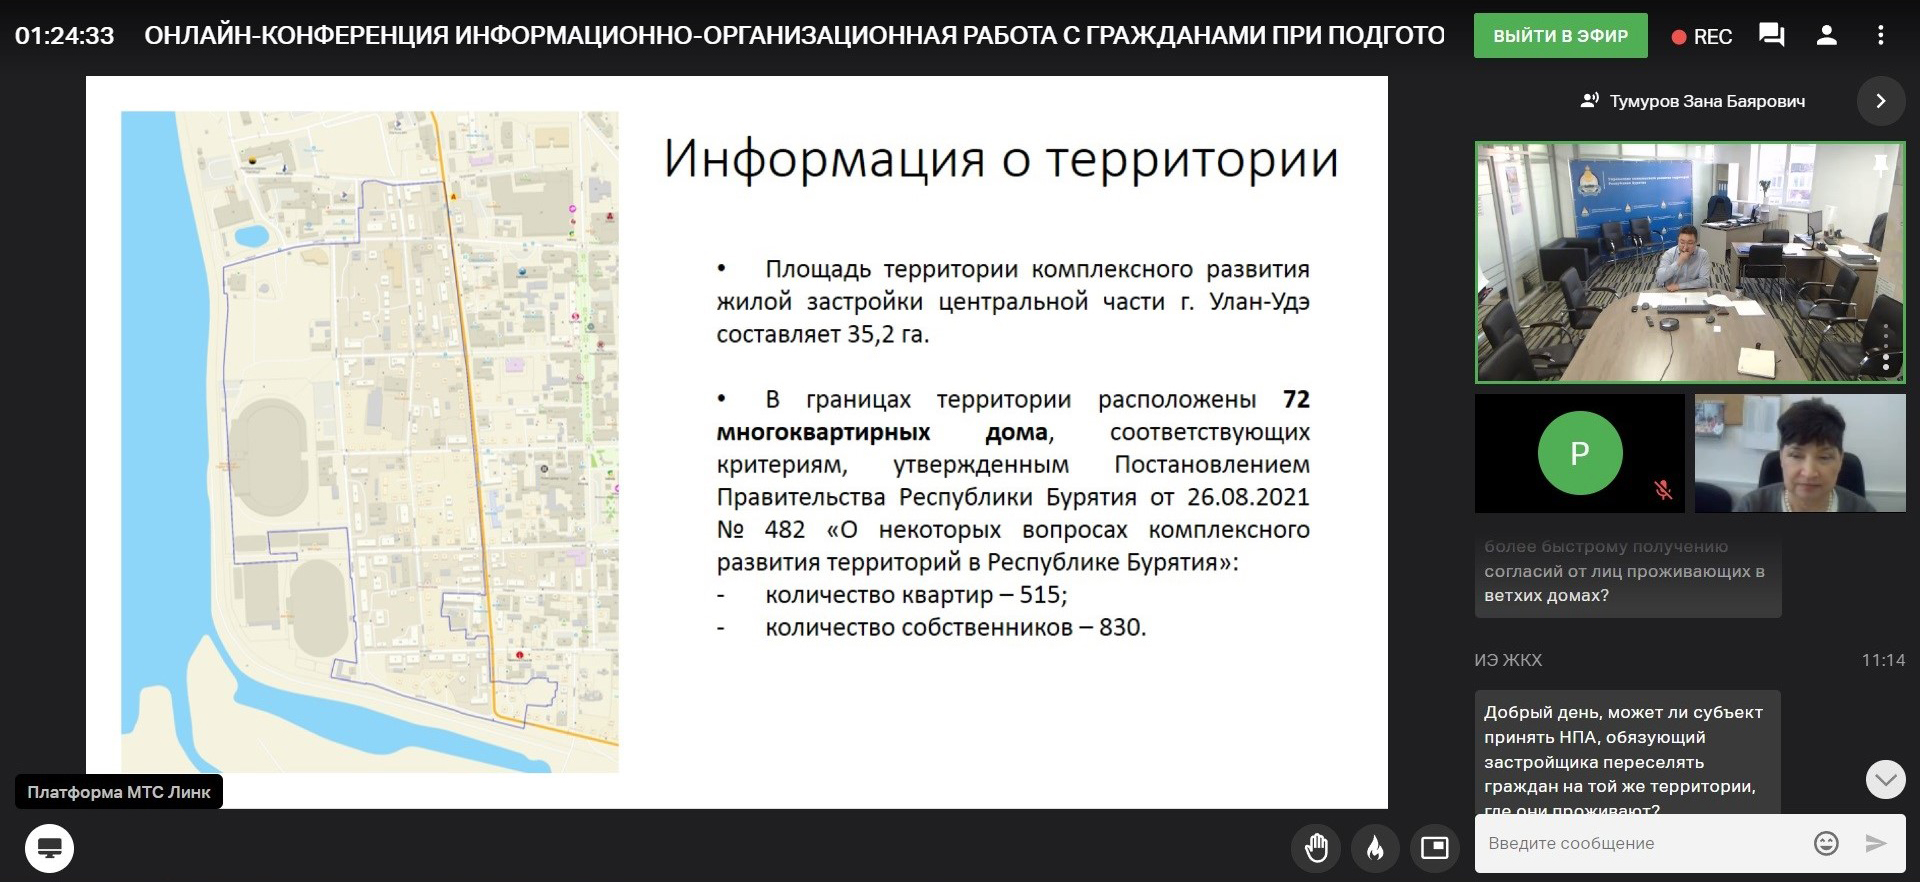Toggle the REC recording indicator
Image resolution: width=1920 pixels, height=882 pixels.
(1701, 37)
